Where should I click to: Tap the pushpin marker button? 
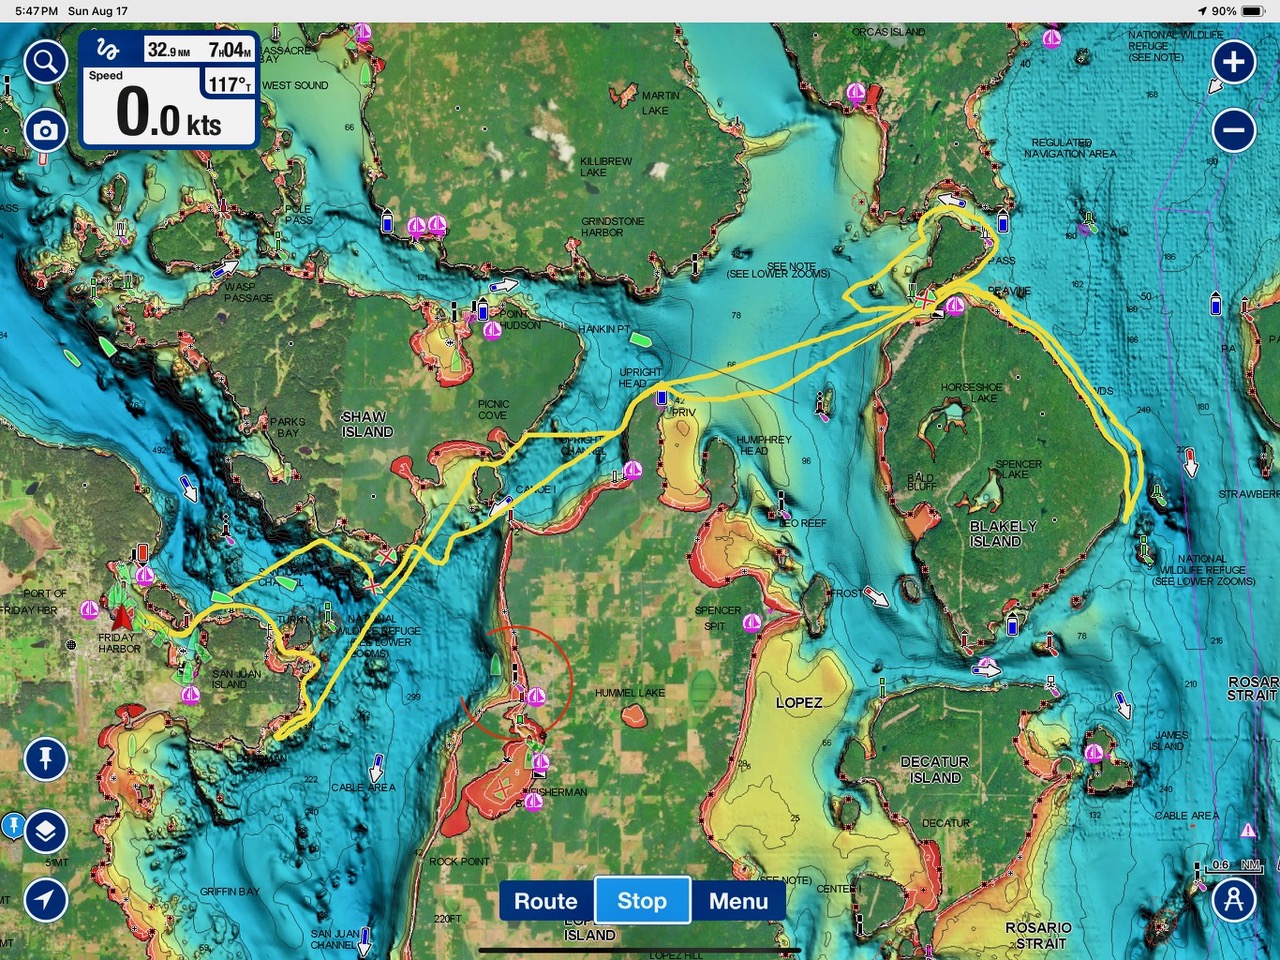(x=45, y=759)
